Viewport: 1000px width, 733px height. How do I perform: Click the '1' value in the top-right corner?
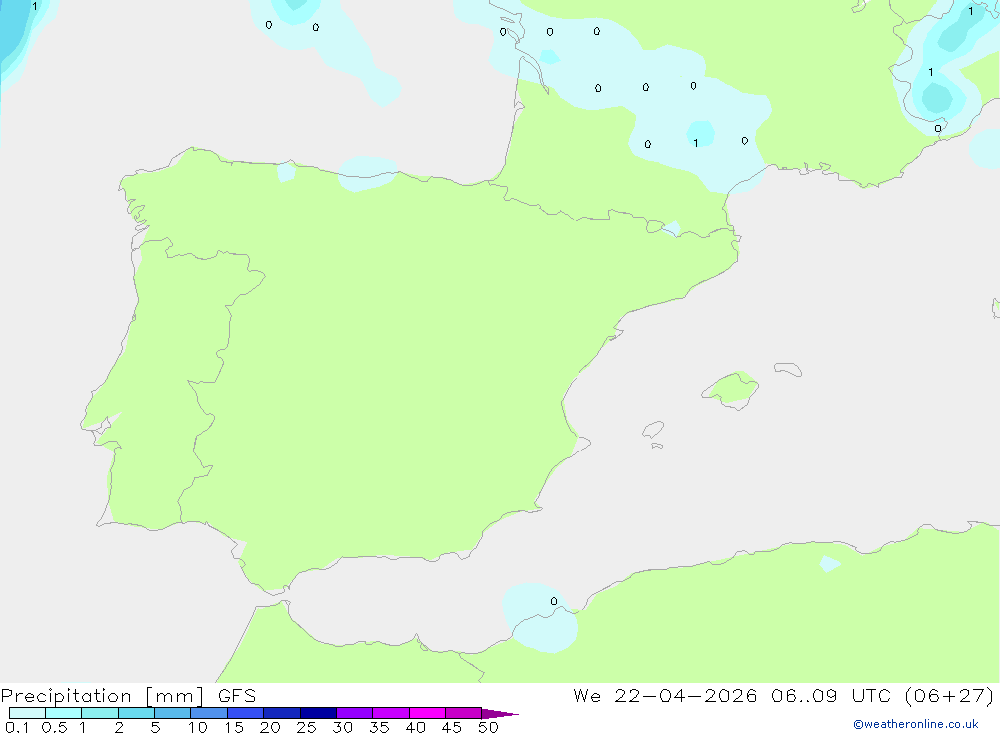[x=971, y=11]
